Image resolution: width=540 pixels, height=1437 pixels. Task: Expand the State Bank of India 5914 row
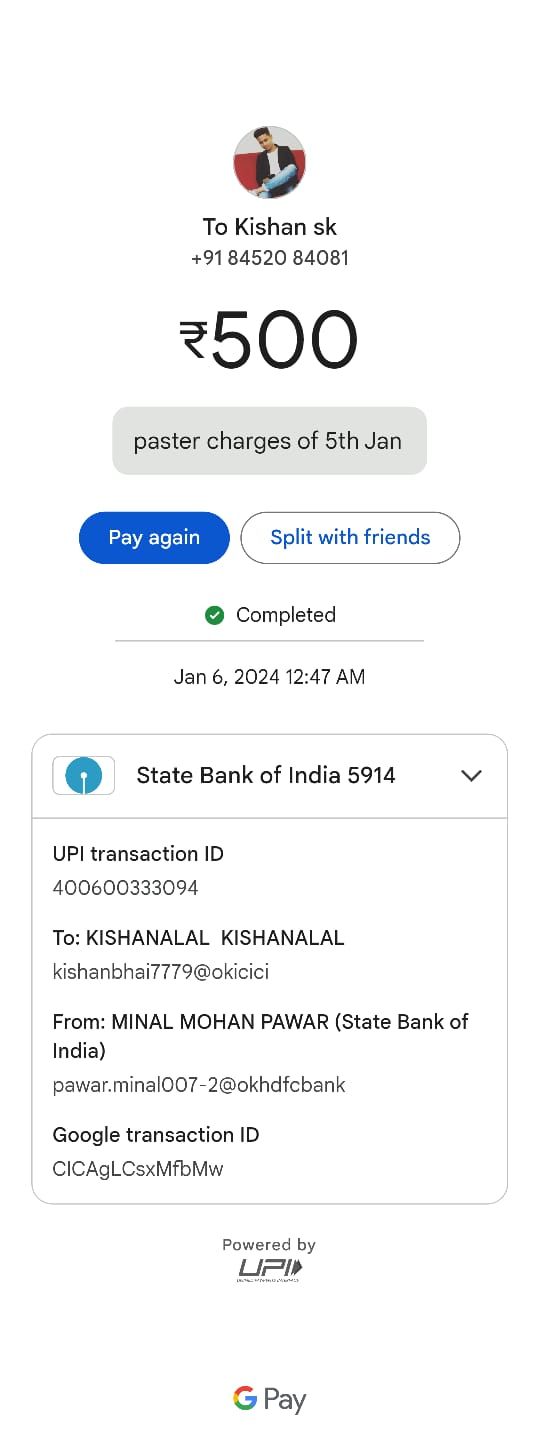click(269, 776)
